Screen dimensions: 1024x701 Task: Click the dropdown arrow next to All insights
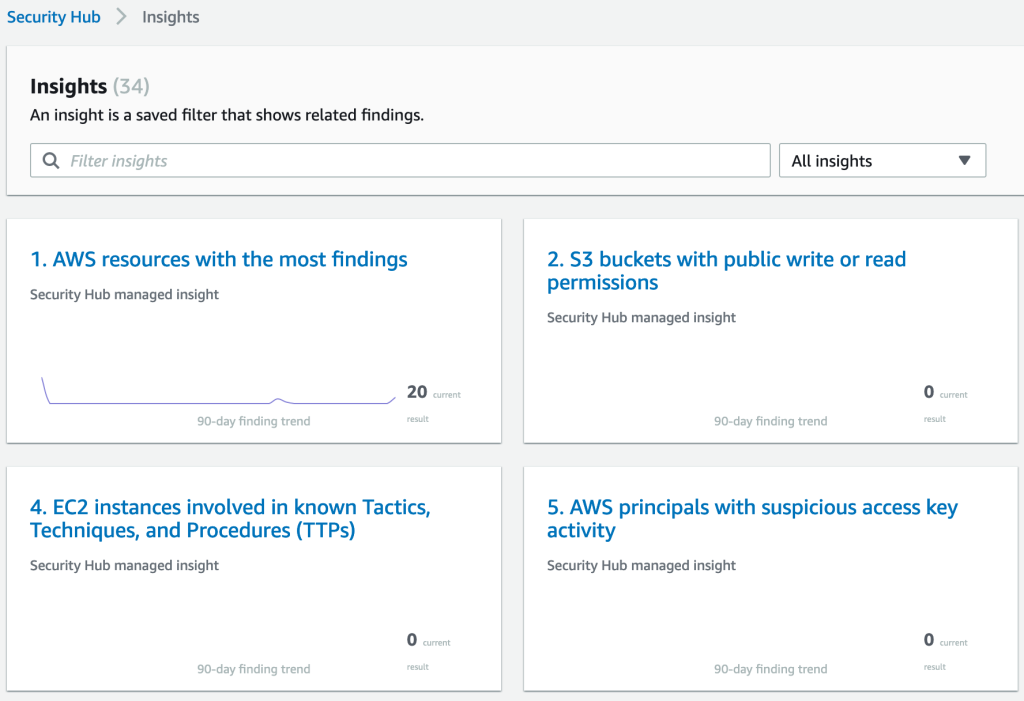[963, 160]
